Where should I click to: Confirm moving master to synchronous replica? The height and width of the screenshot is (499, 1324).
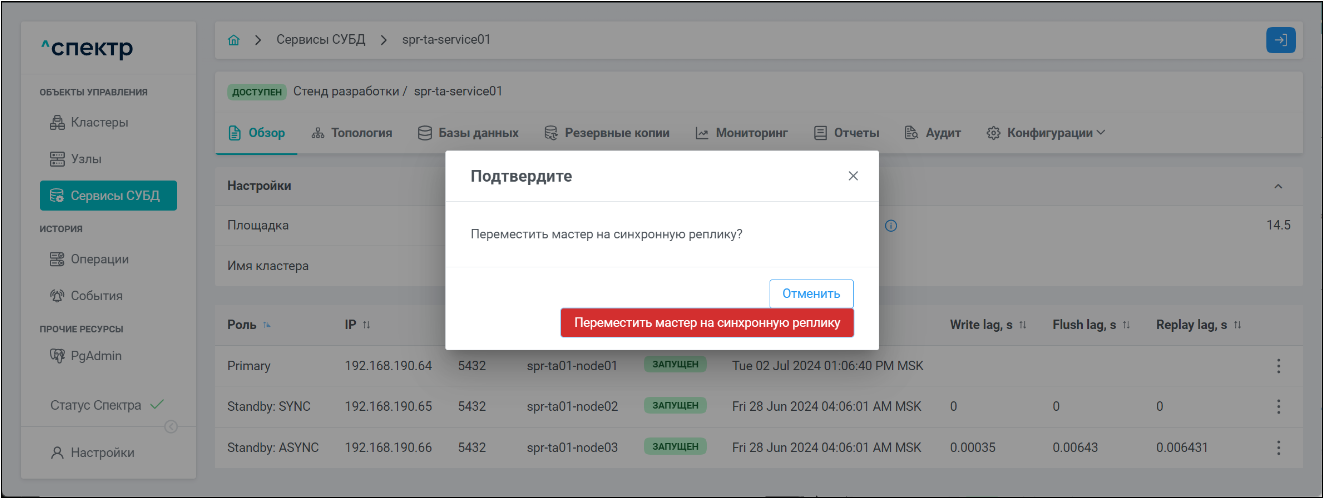[707, 322]
